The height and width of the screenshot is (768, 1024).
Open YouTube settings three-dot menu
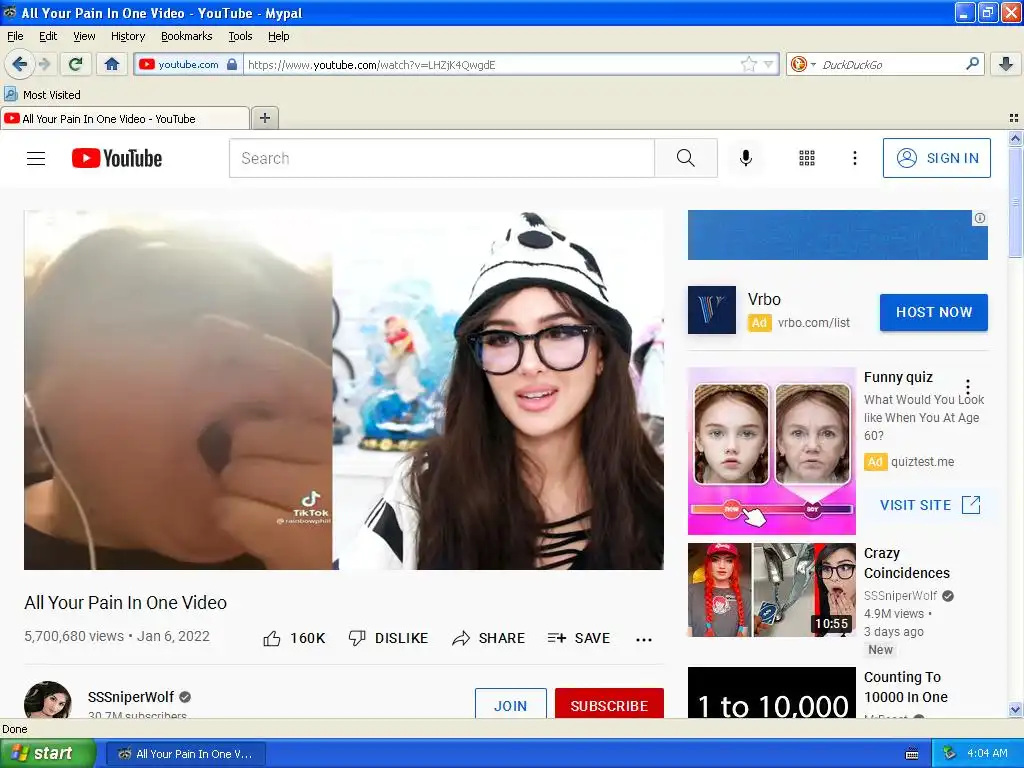click(x=854, y=158)
